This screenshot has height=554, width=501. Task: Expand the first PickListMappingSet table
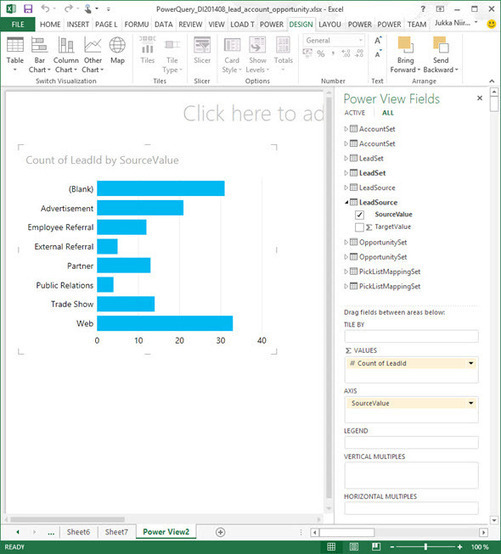point(346,271)
